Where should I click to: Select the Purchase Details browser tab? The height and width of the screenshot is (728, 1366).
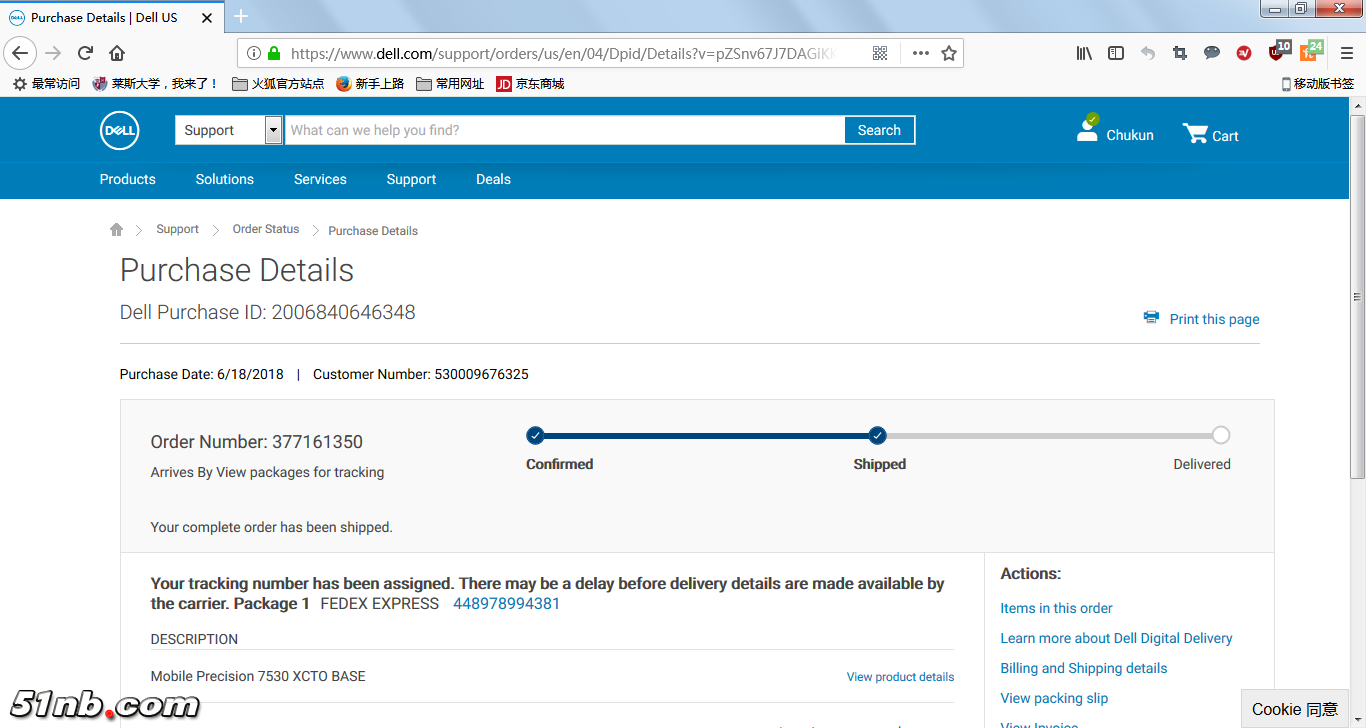[x=110, y=17]
